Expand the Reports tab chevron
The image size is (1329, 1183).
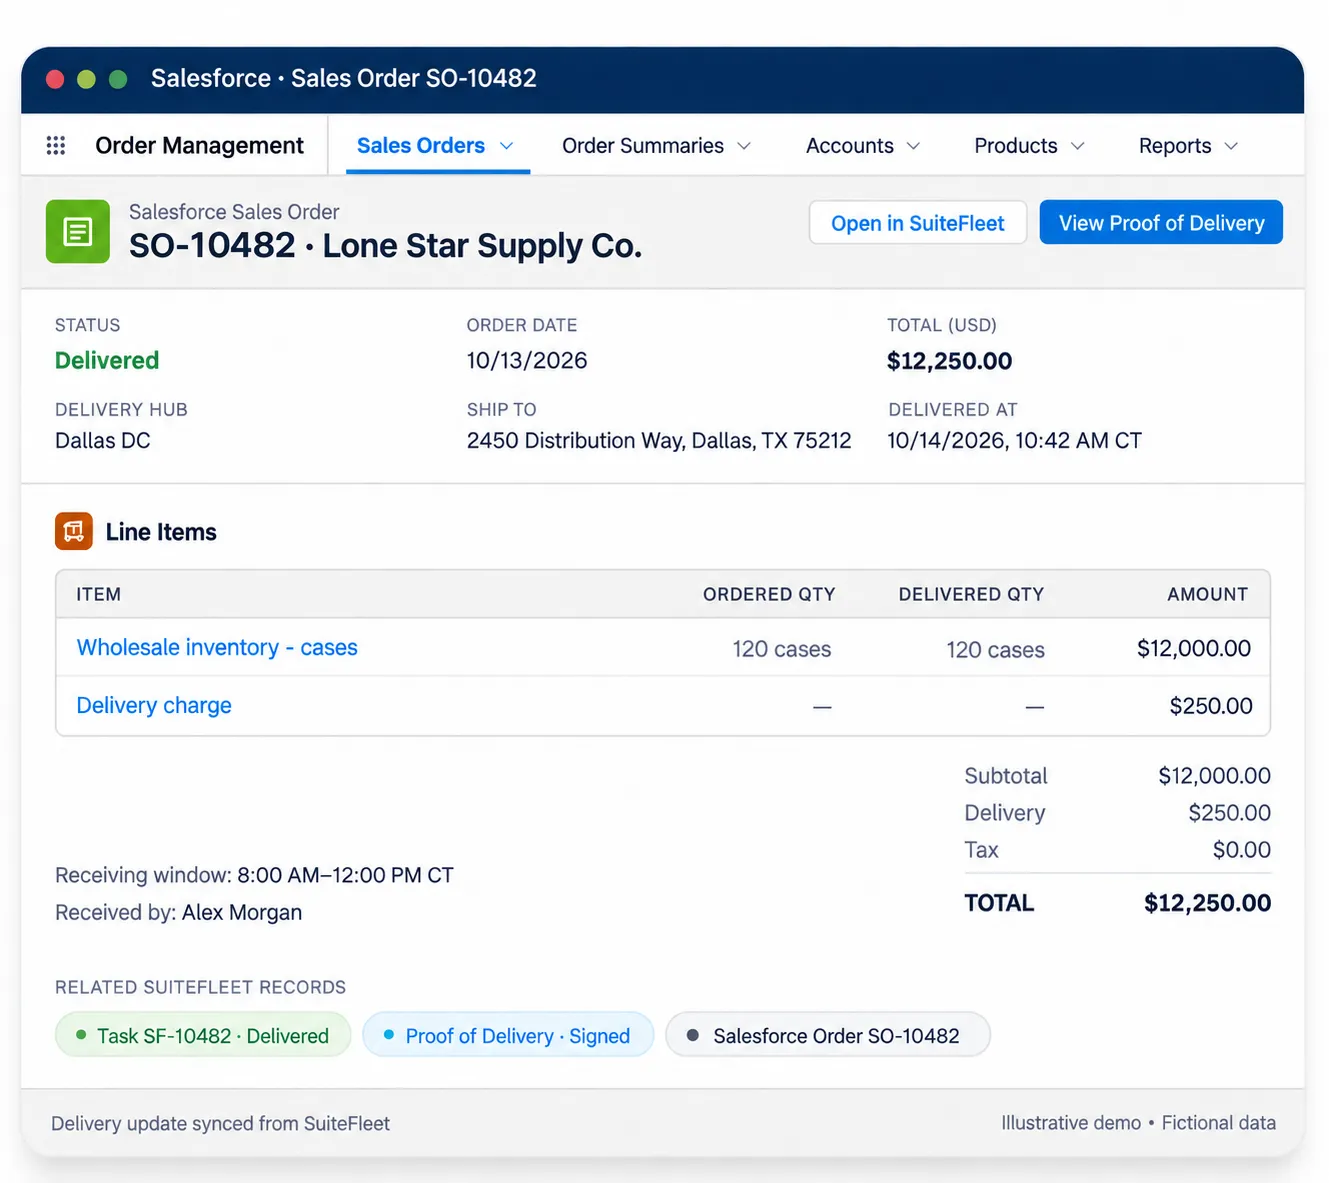pyautogui.click(x=1231, y=146)
